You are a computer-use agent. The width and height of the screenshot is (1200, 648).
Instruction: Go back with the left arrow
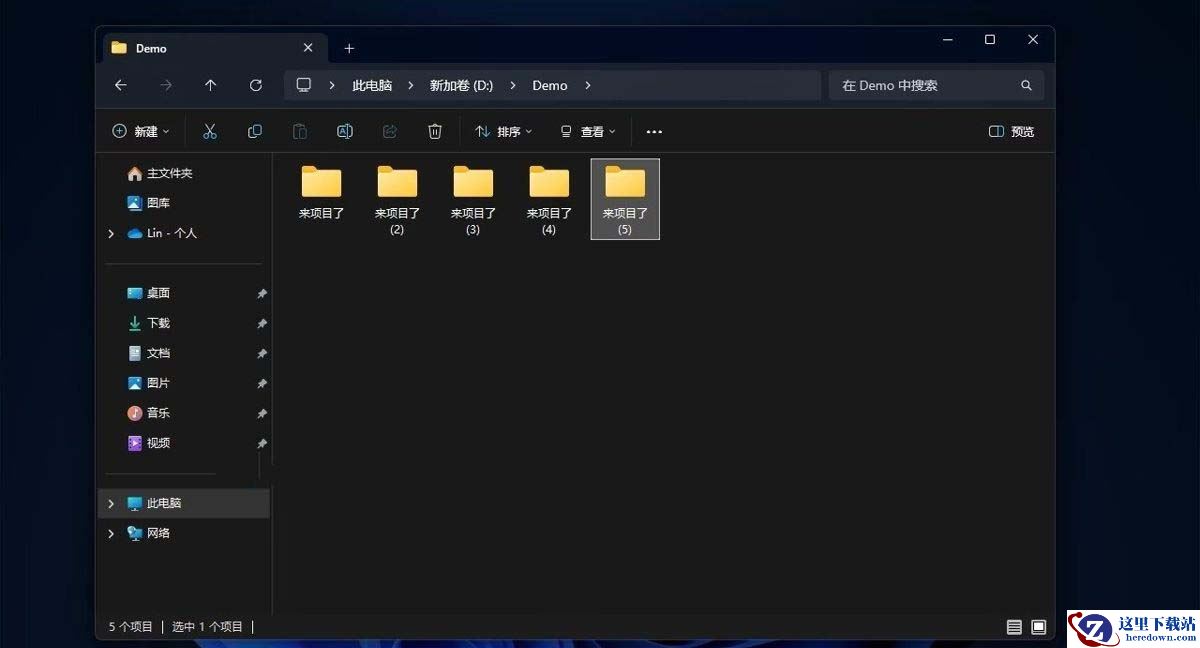coord(121,85)
